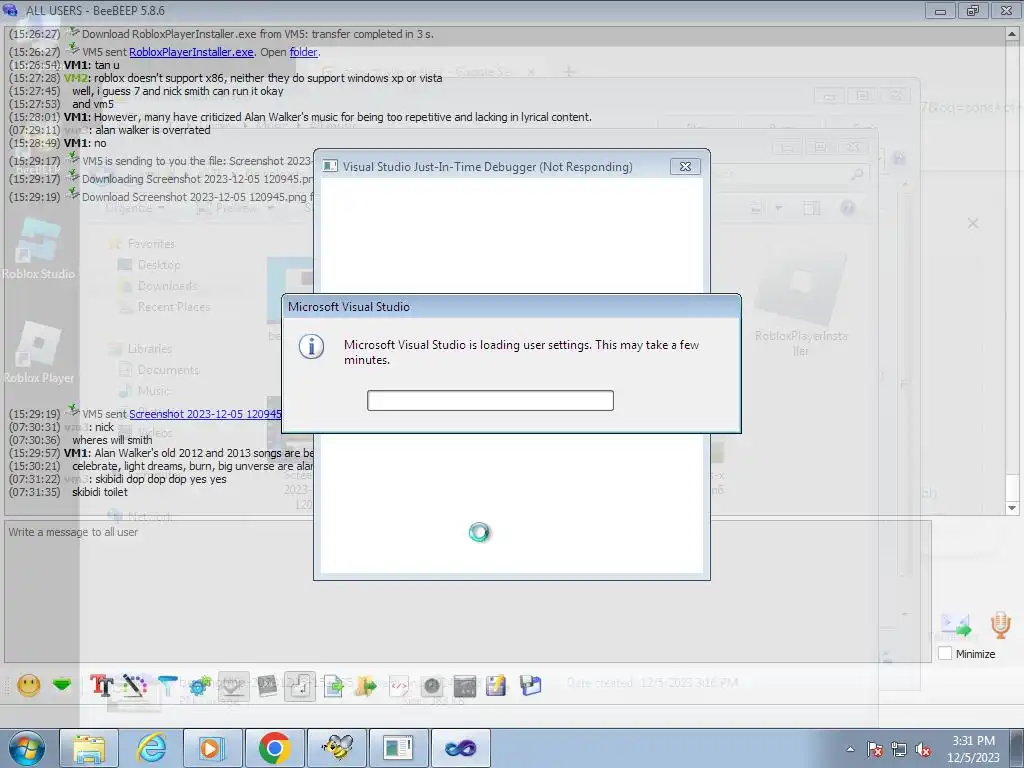Click the gray book toolbar icon
The image size is (1024, 768).
(267, 686)
